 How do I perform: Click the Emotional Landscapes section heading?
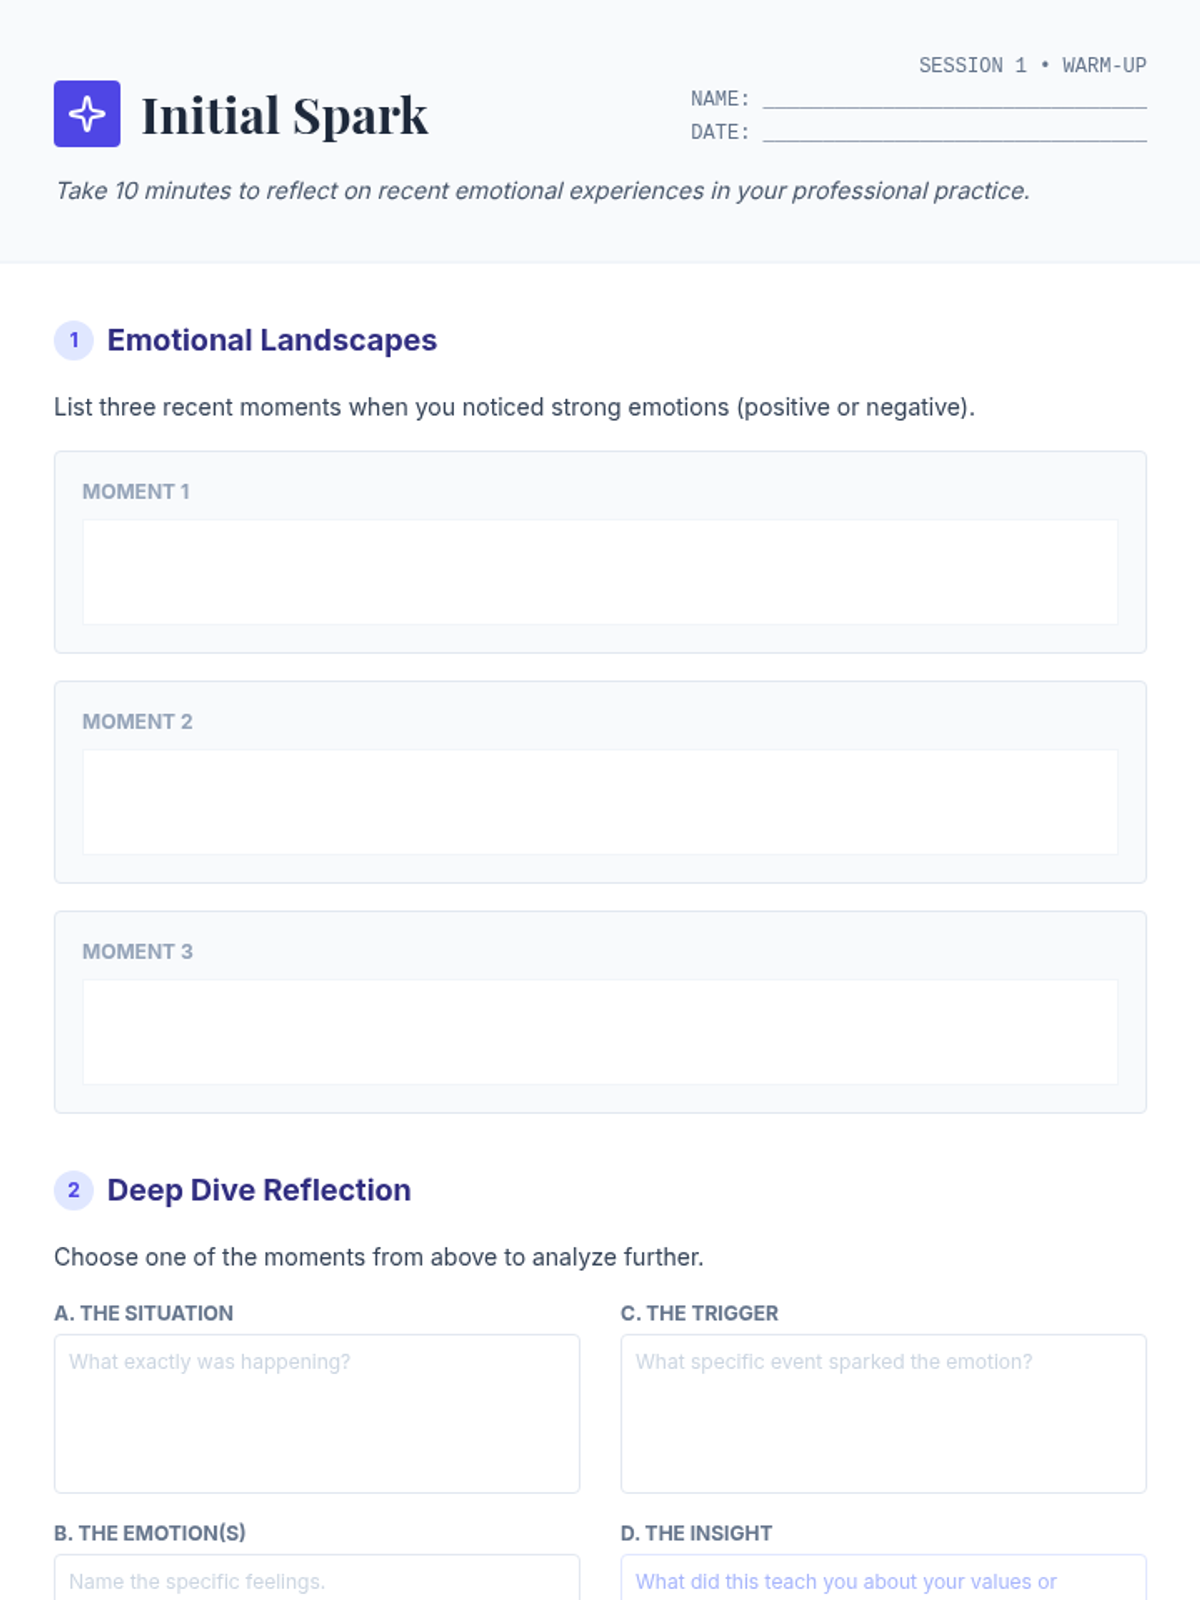pyautogui.click(x=272, y=340)
